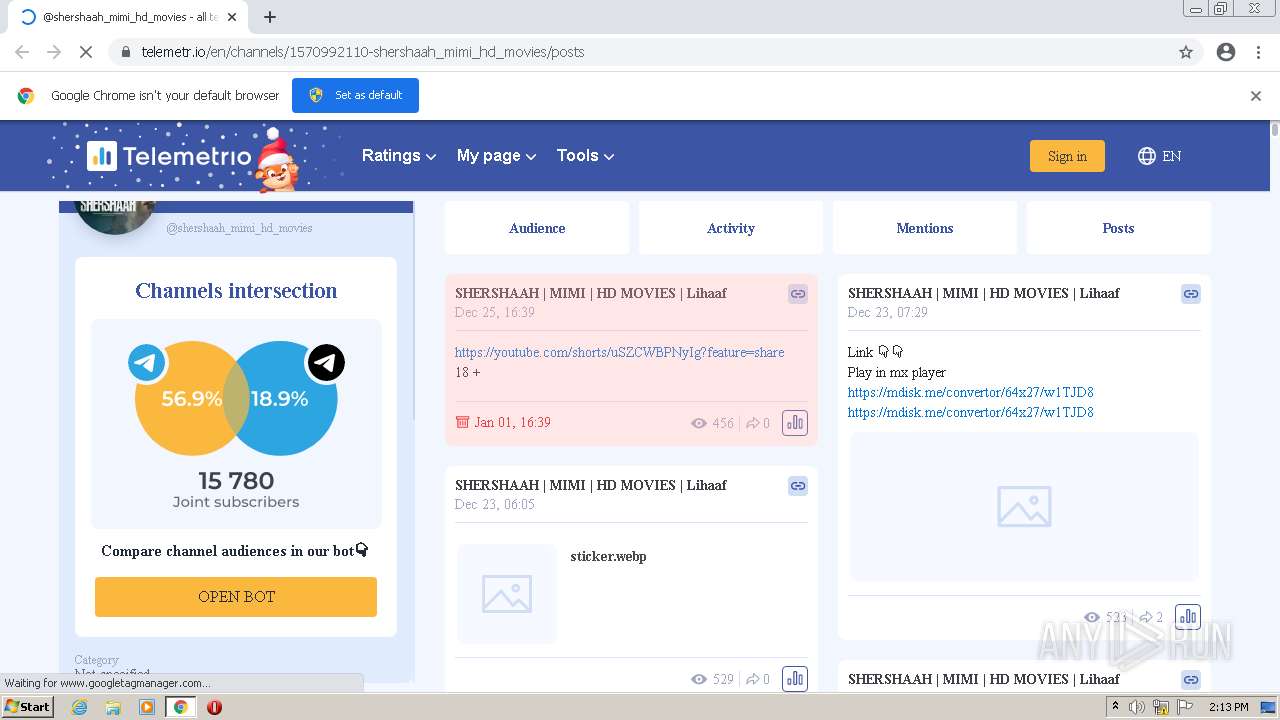Screen dimensions: 1280x720
Task: Dismiss the default browser infobar
Action: (x=1255, y=96)
